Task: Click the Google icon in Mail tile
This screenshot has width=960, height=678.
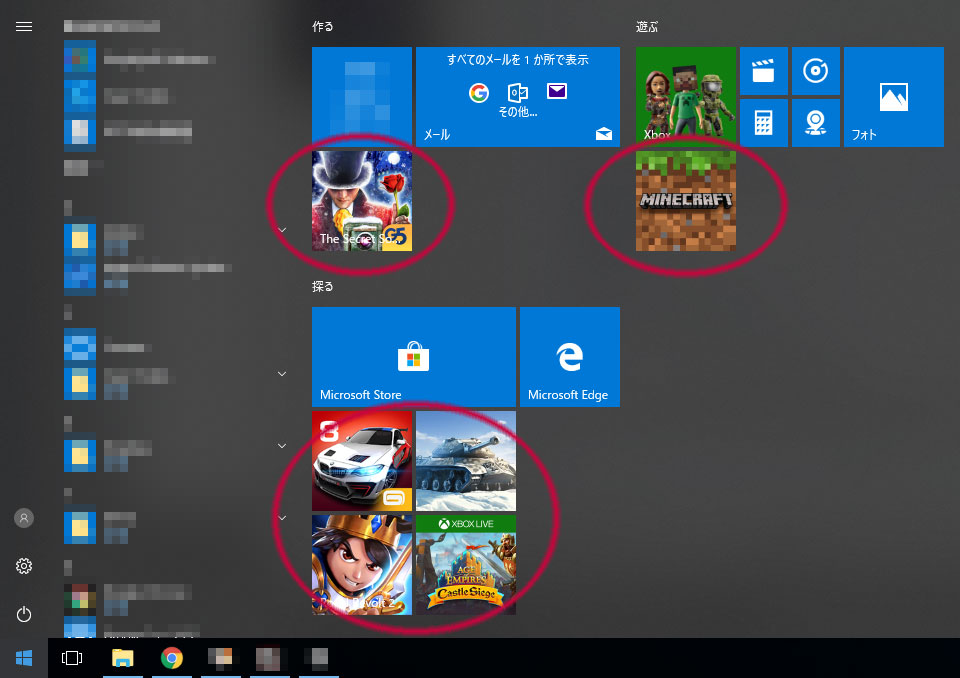Action: (479, 92)
